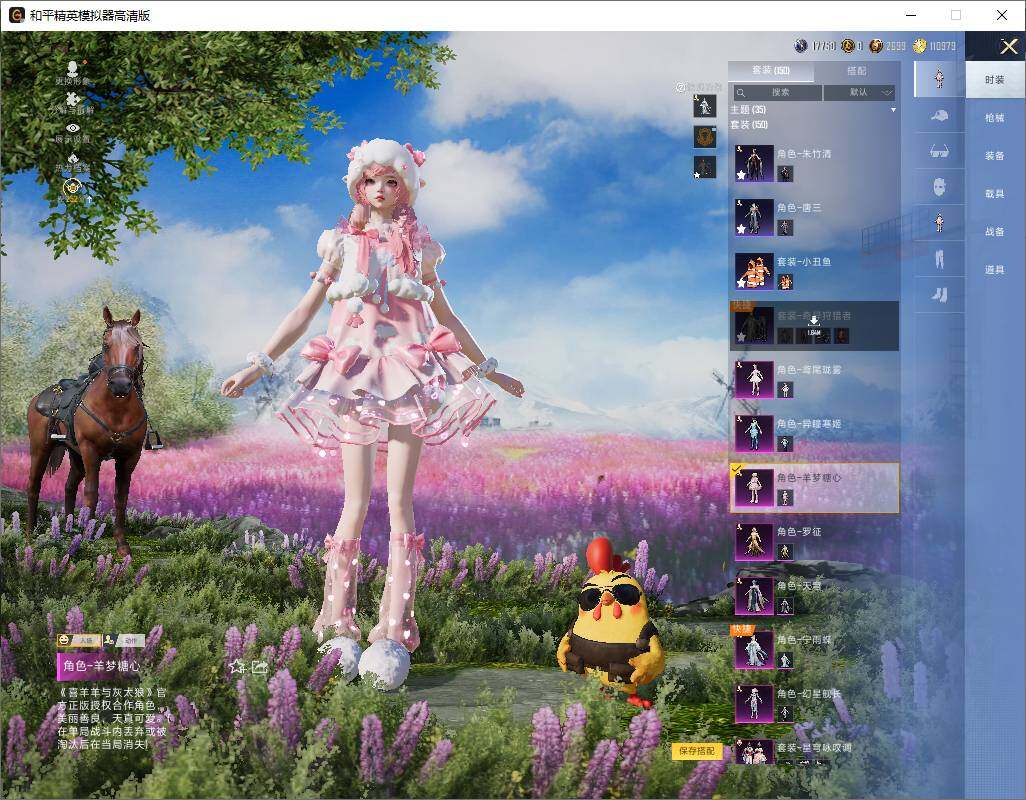Click the 保存搭配 save outfit button
Screen dimensions: 1026x800
click(x=696, y=751)
